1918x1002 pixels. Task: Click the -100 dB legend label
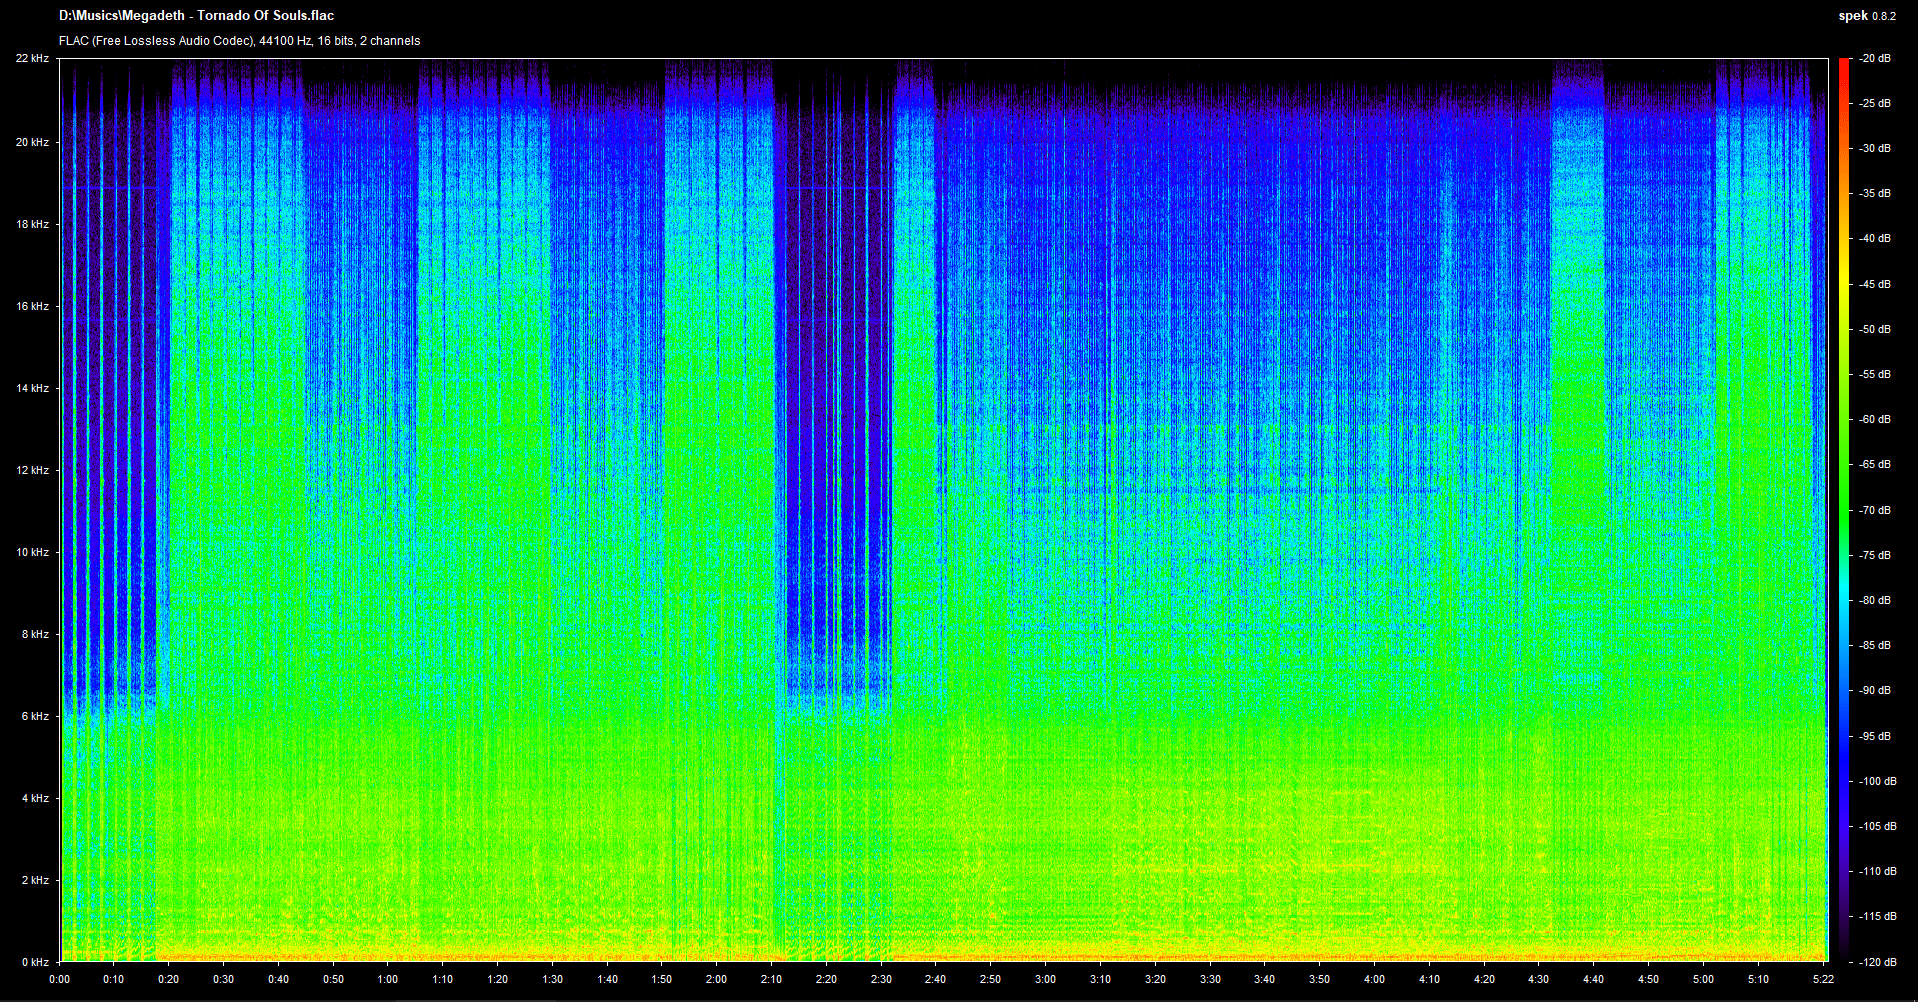(x=1878, y=782)
